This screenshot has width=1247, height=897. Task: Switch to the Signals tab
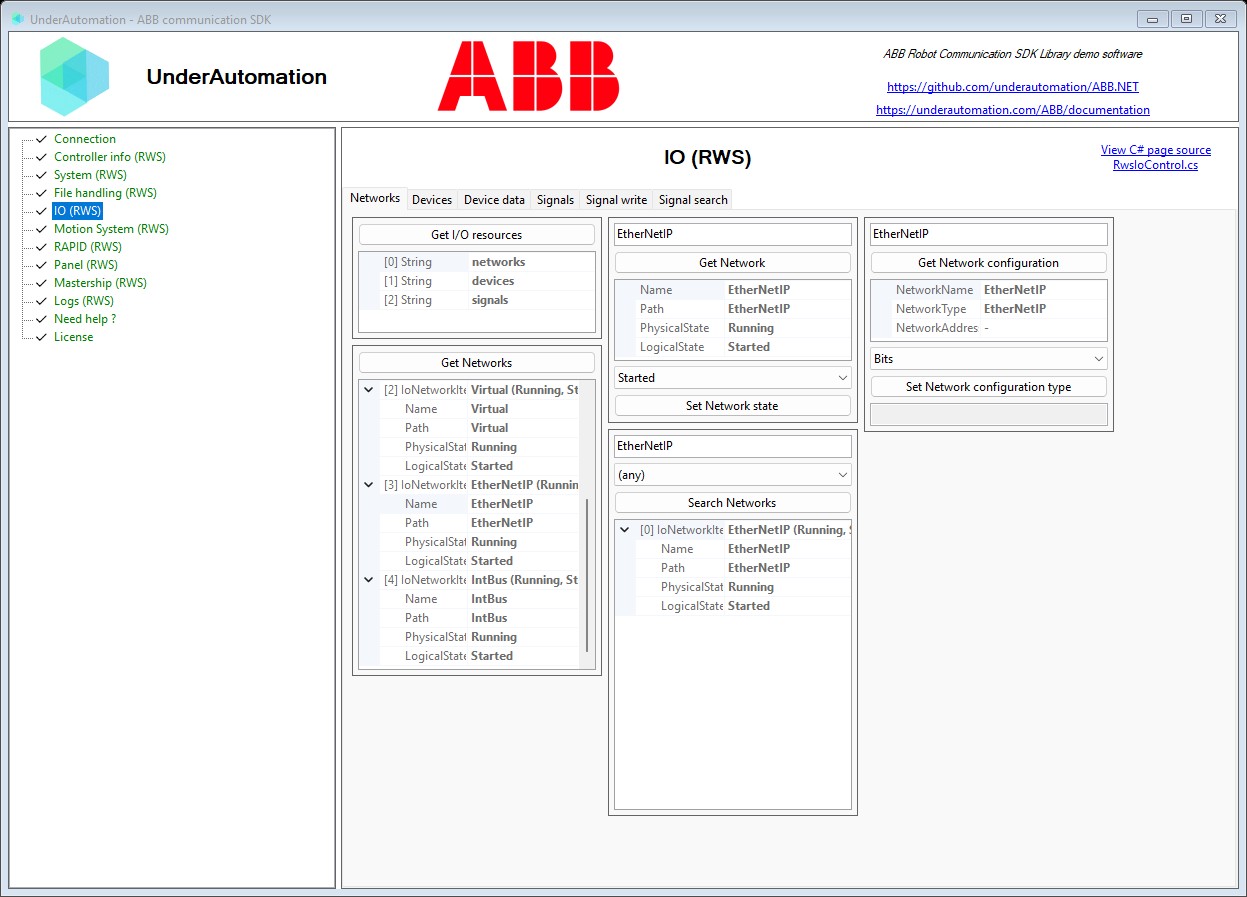coord(555,200)
